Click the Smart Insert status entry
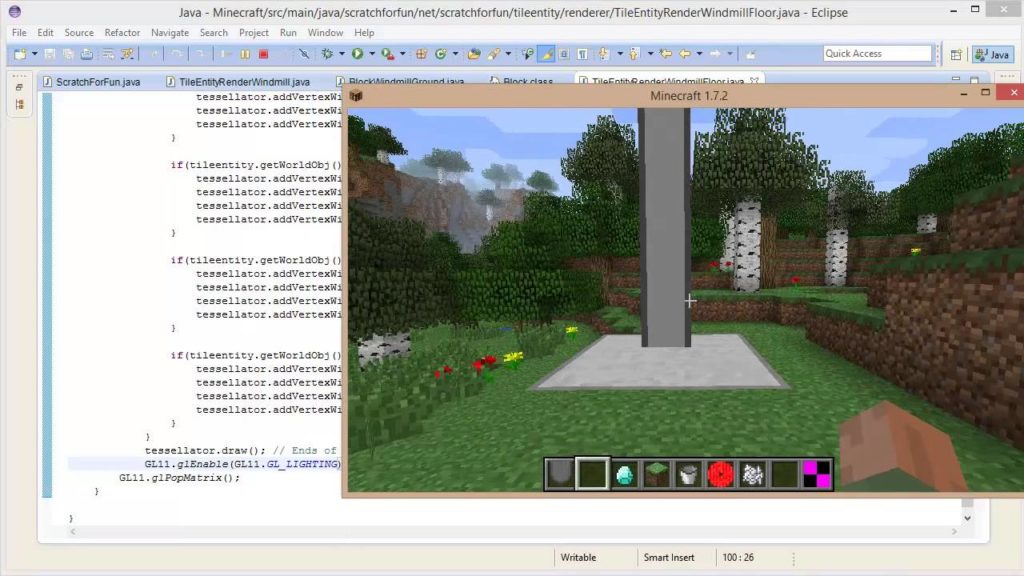1024x576 pixels. pyautogui.click(x=669, y=558)
